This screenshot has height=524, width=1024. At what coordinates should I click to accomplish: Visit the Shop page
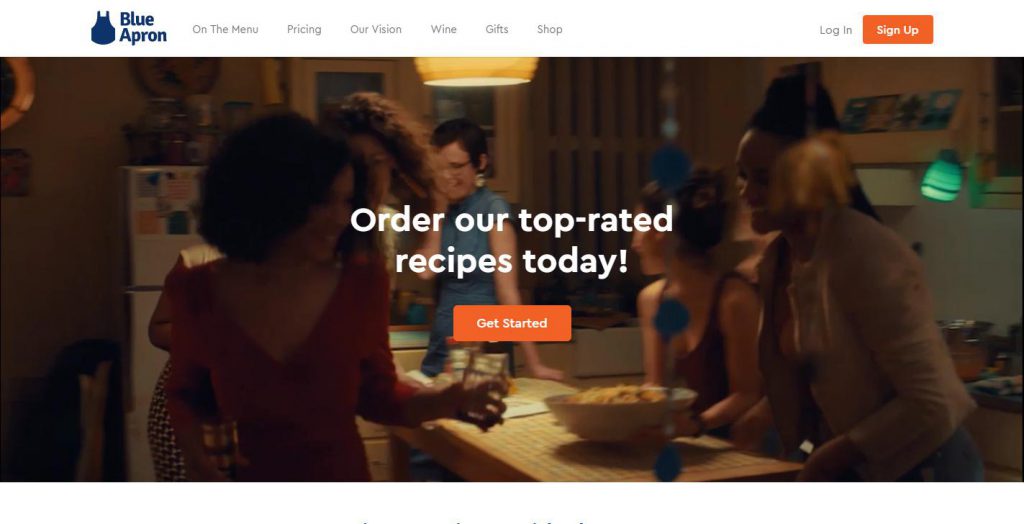[550, 29]
